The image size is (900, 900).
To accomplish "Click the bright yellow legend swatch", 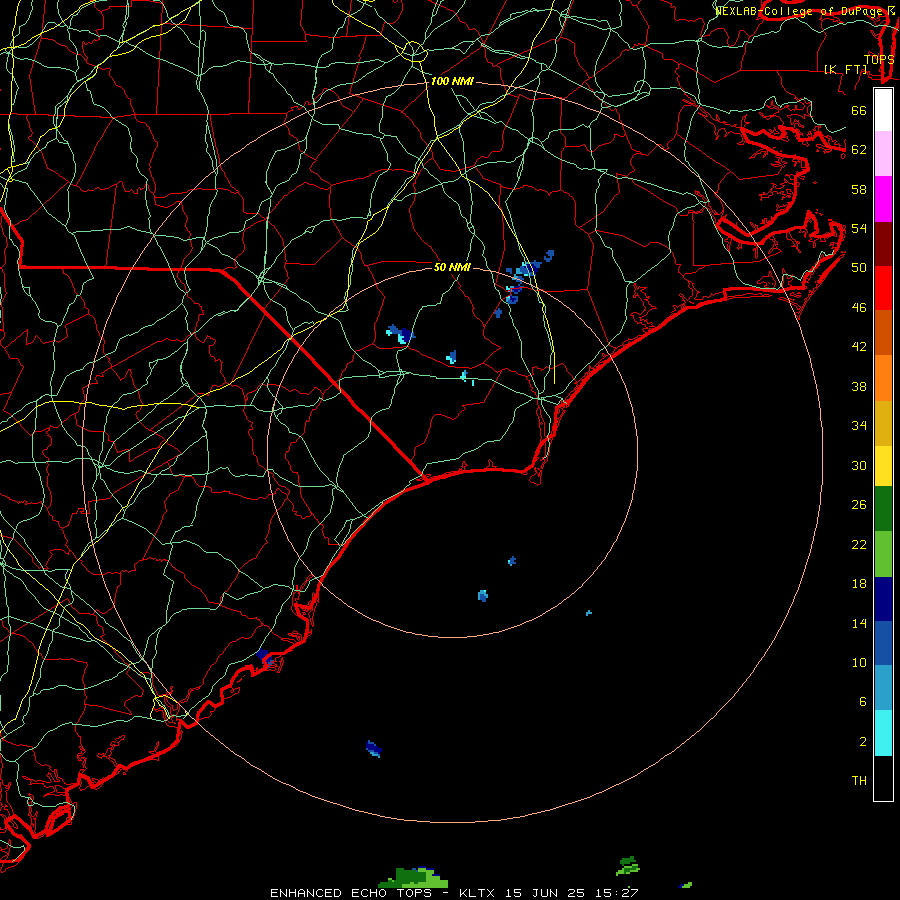I will 883,465.
